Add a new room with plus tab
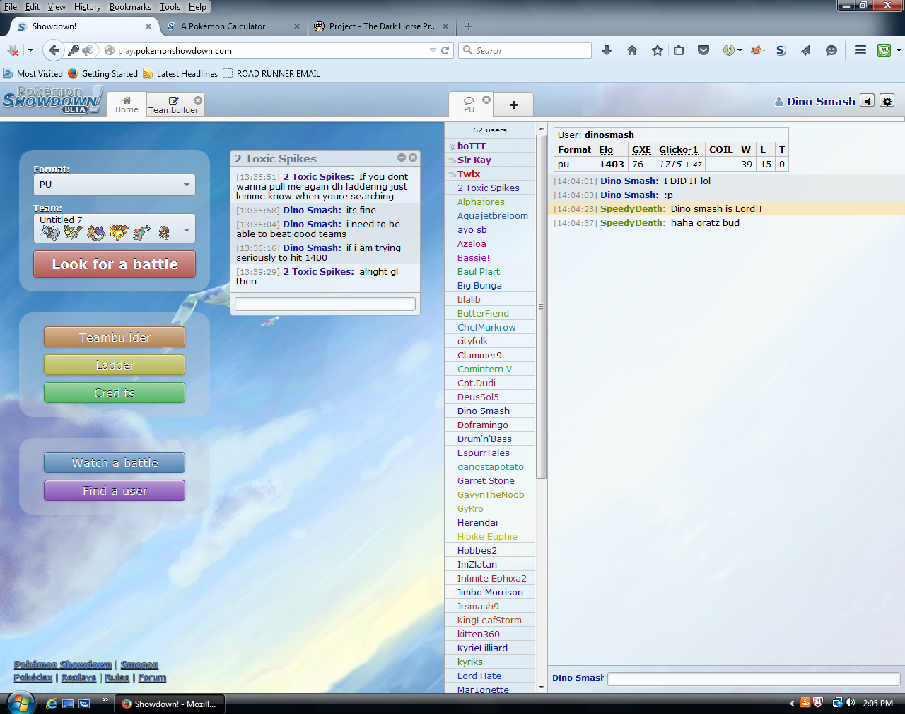The width and height of the screenshot is (905, 714). 514,105
